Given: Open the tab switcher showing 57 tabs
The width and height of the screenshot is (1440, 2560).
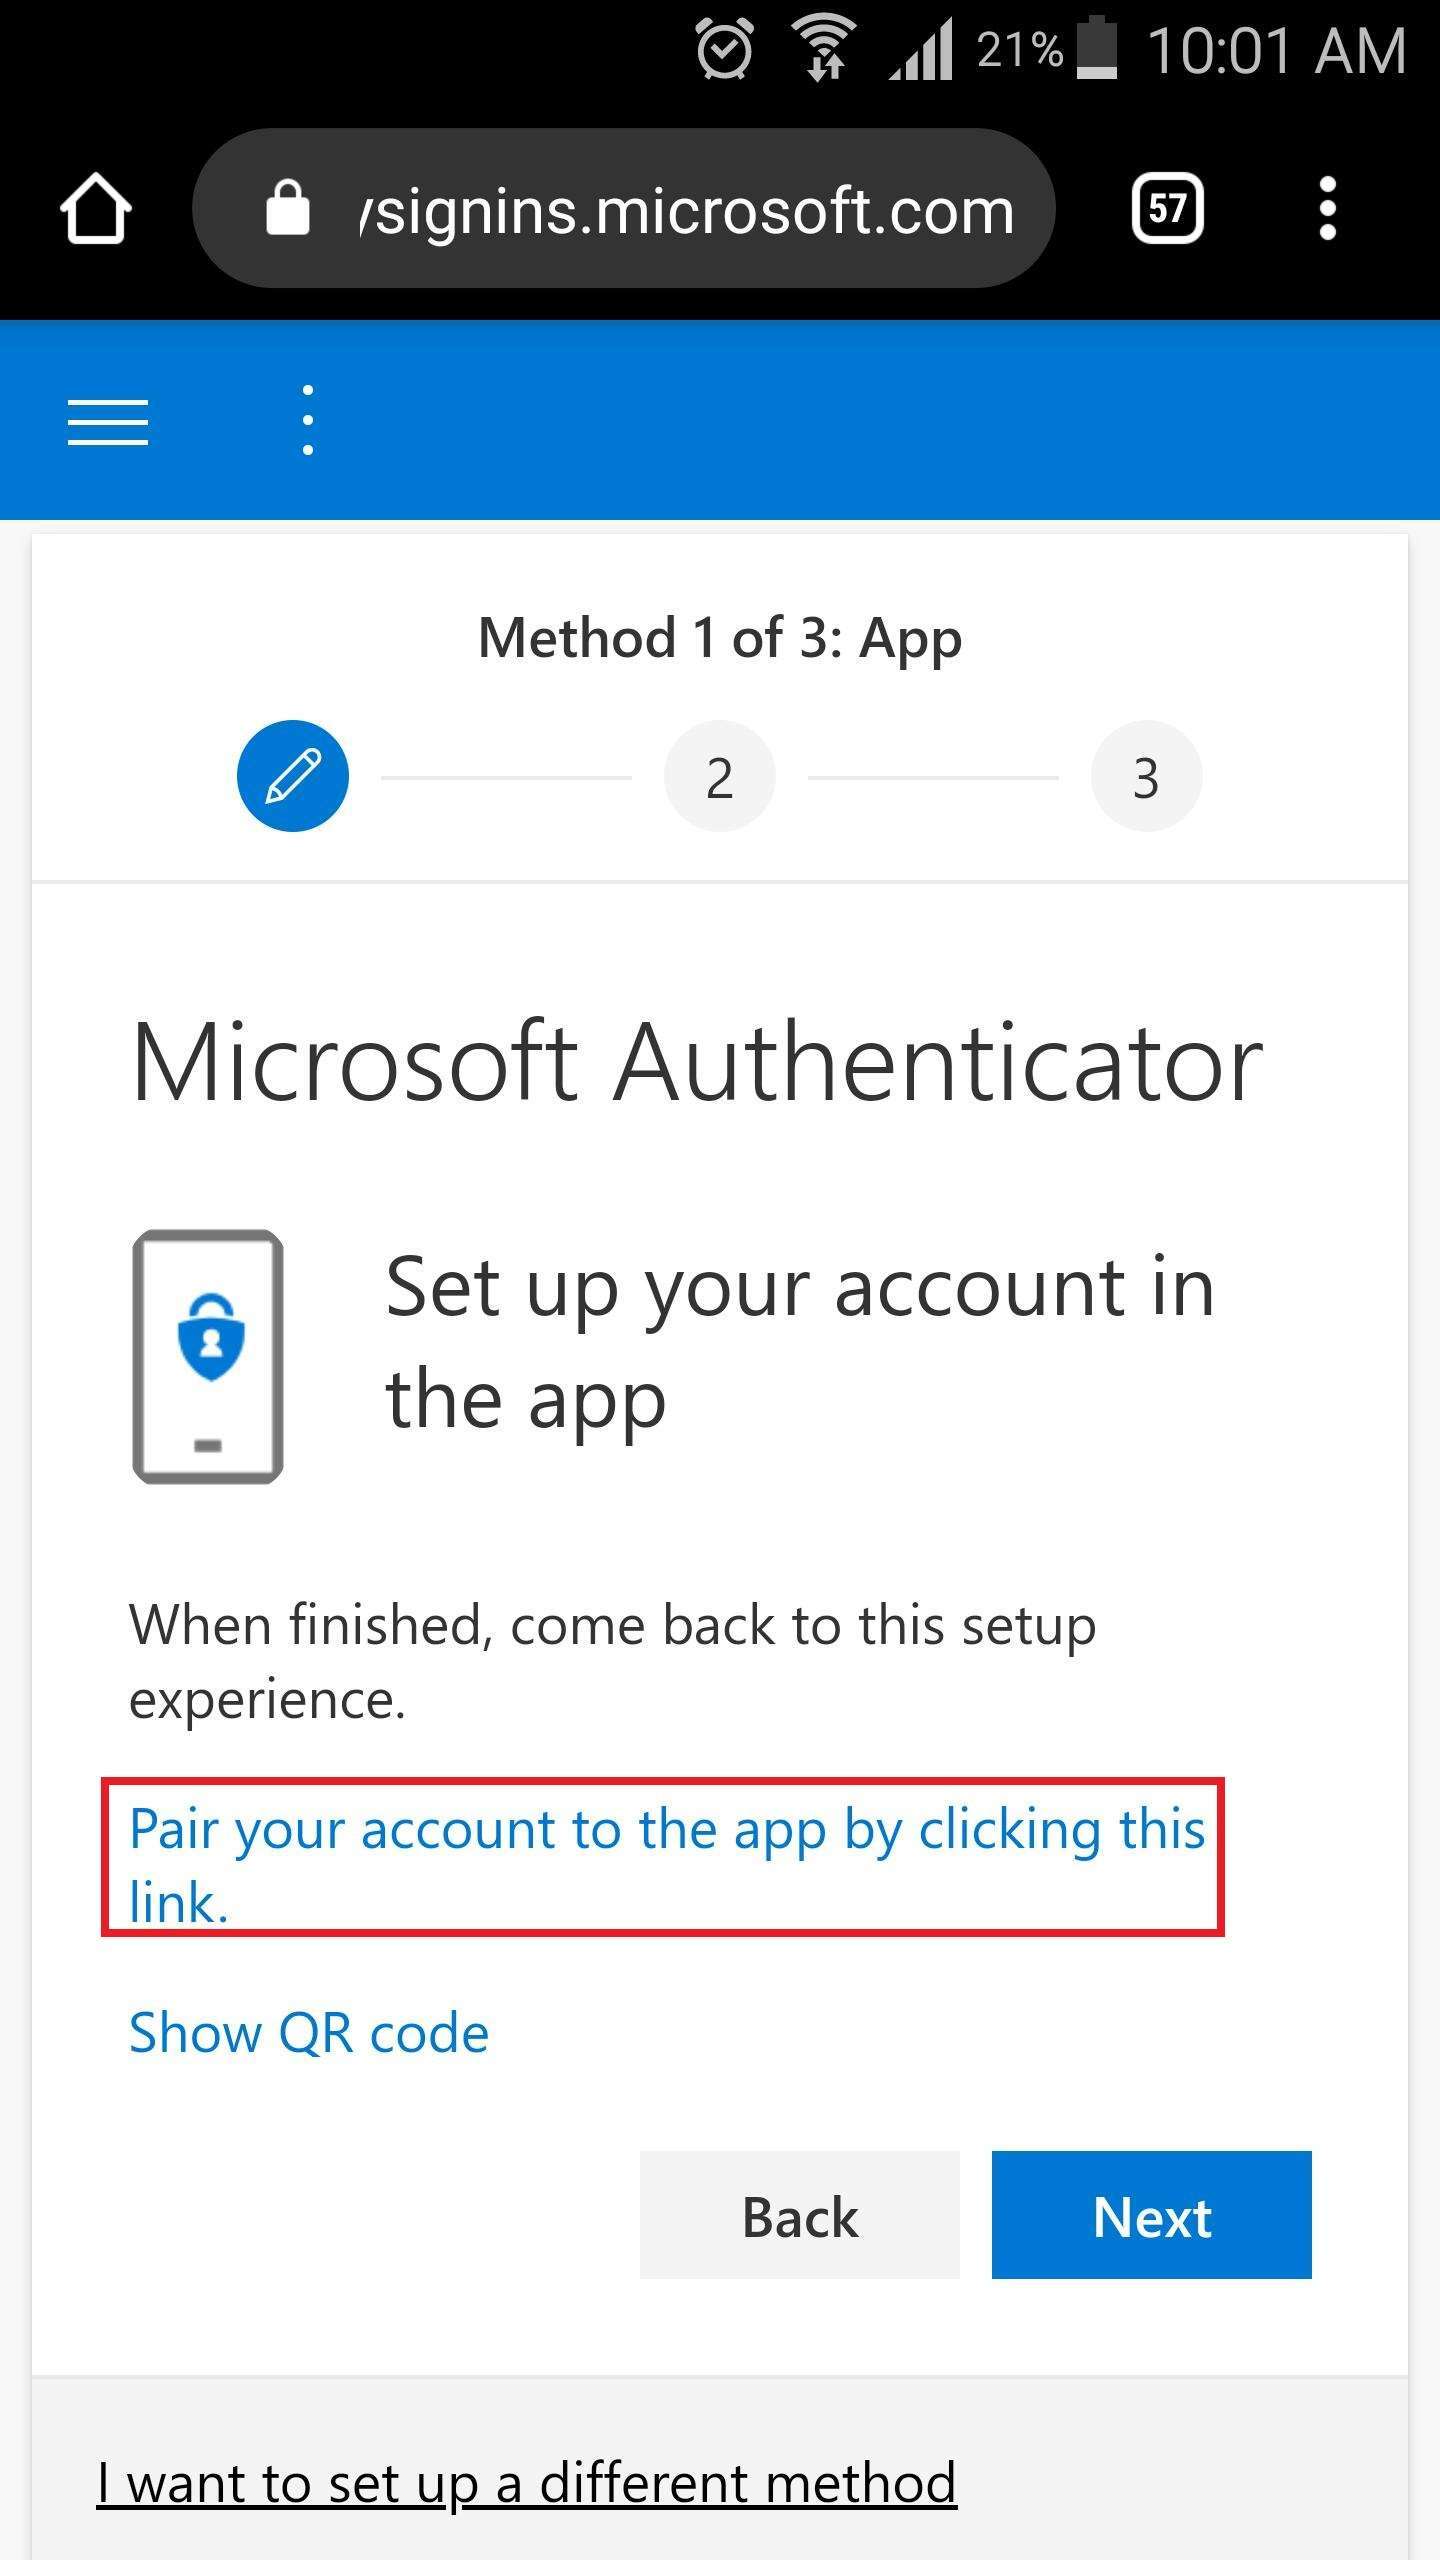Looking at the screenshot, I should click(x=1167, y=208).
